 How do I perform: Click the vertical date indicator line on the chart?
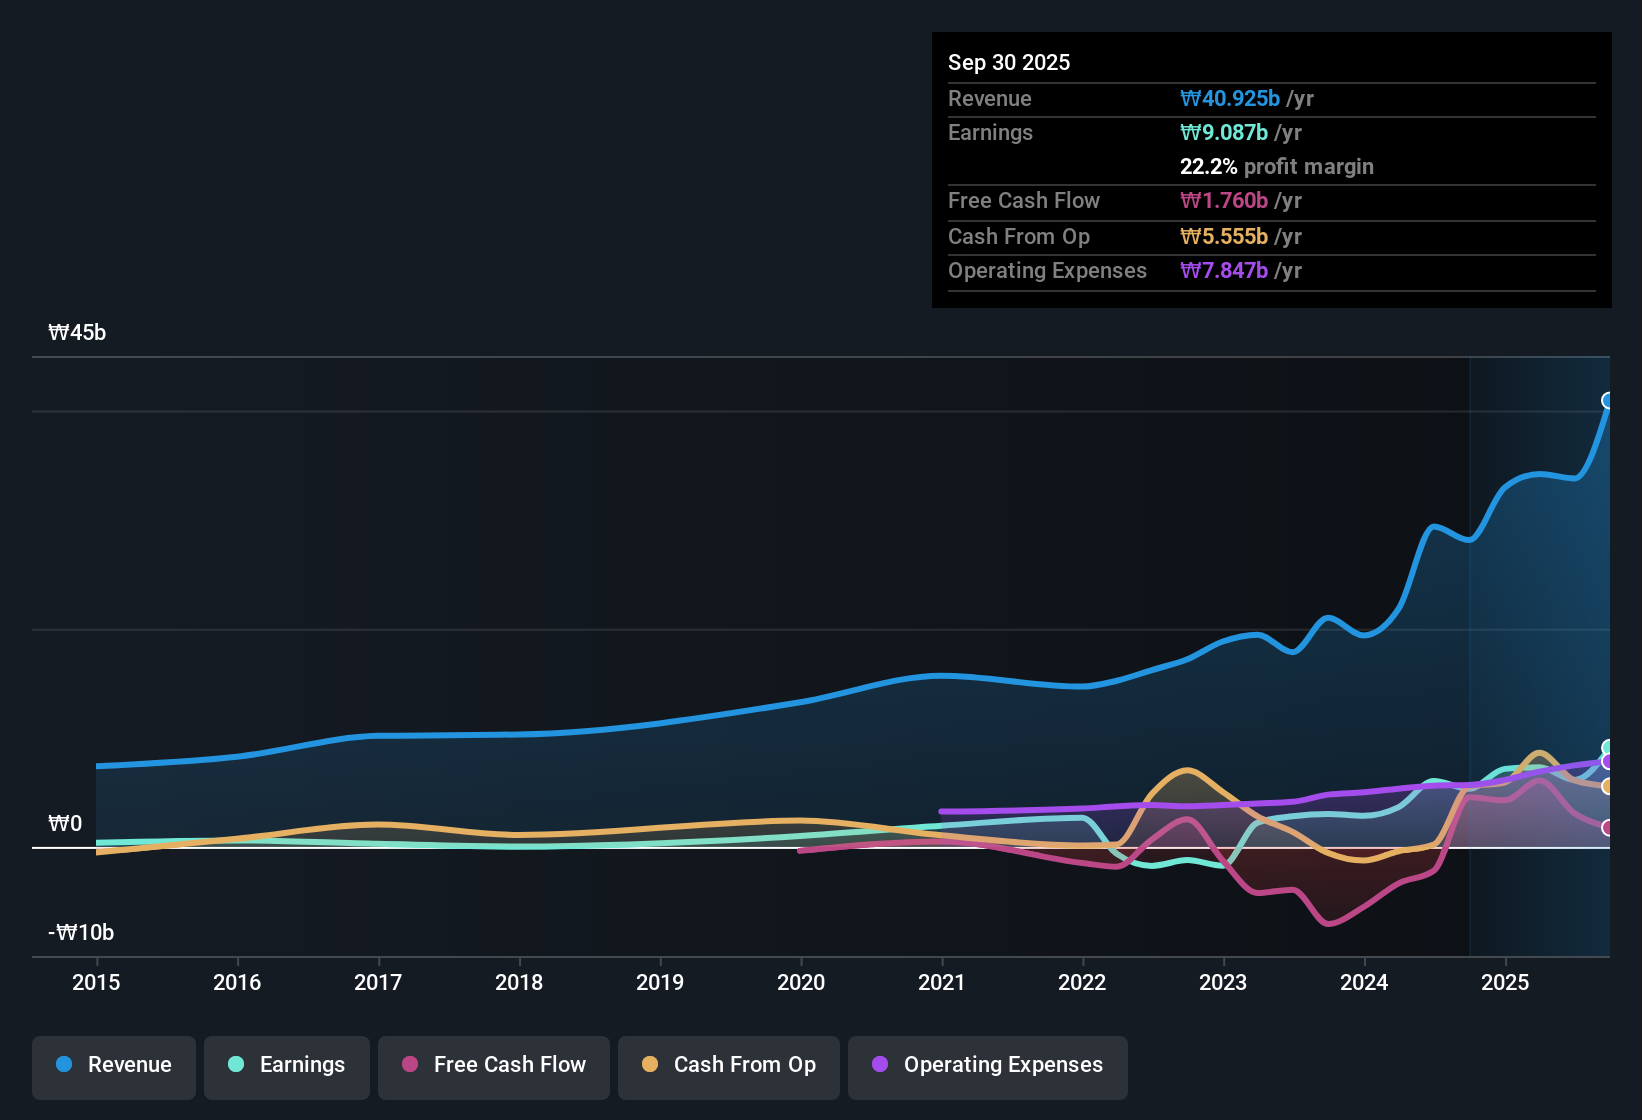point(1469,650)
